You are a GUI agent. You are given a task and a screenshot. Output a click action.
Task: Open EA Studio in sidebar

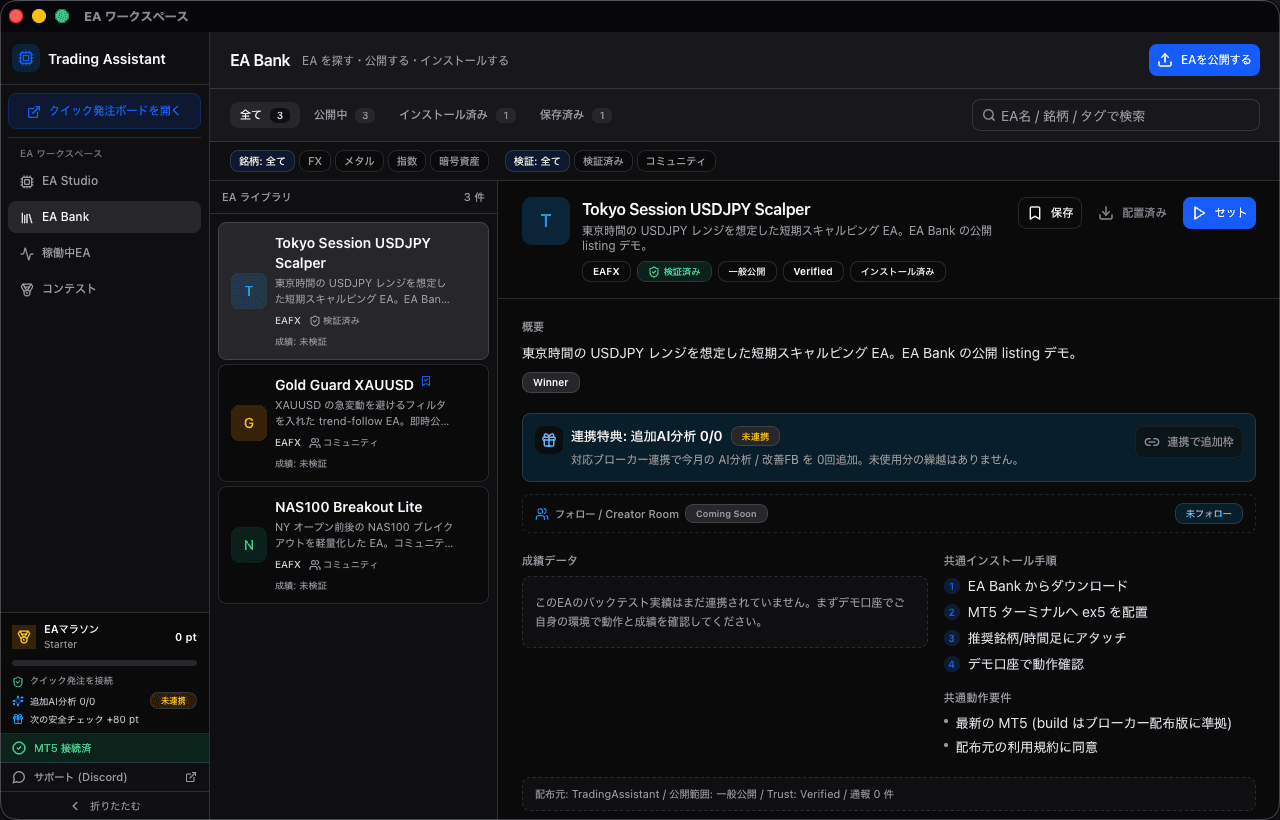click(x=105, y=181)
